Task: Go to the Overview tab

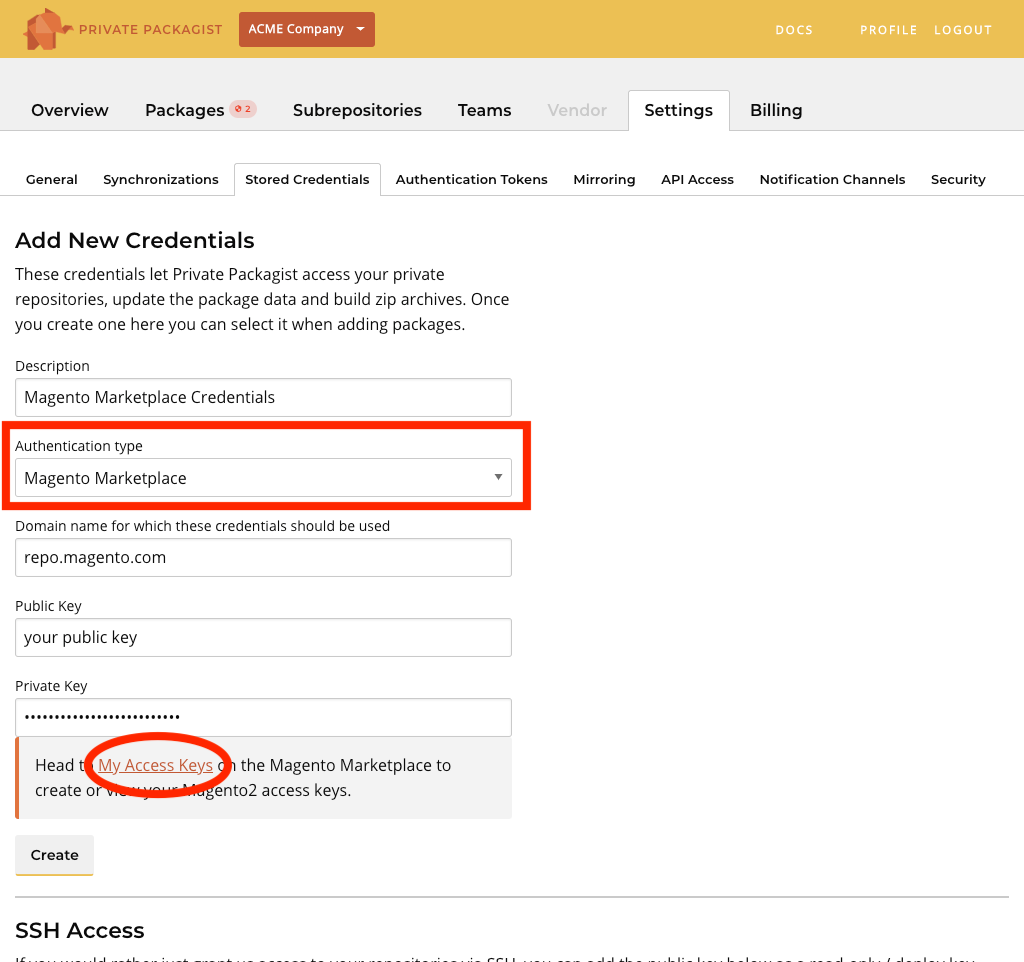Action: coord(69,110)
